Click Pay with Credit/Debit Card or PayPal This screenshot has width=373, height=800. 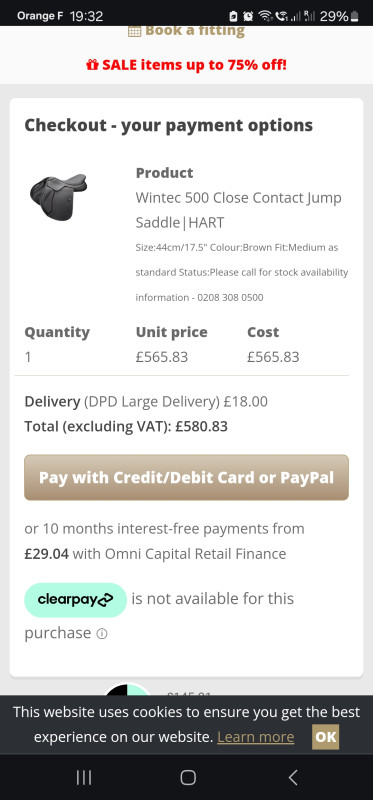186,478
